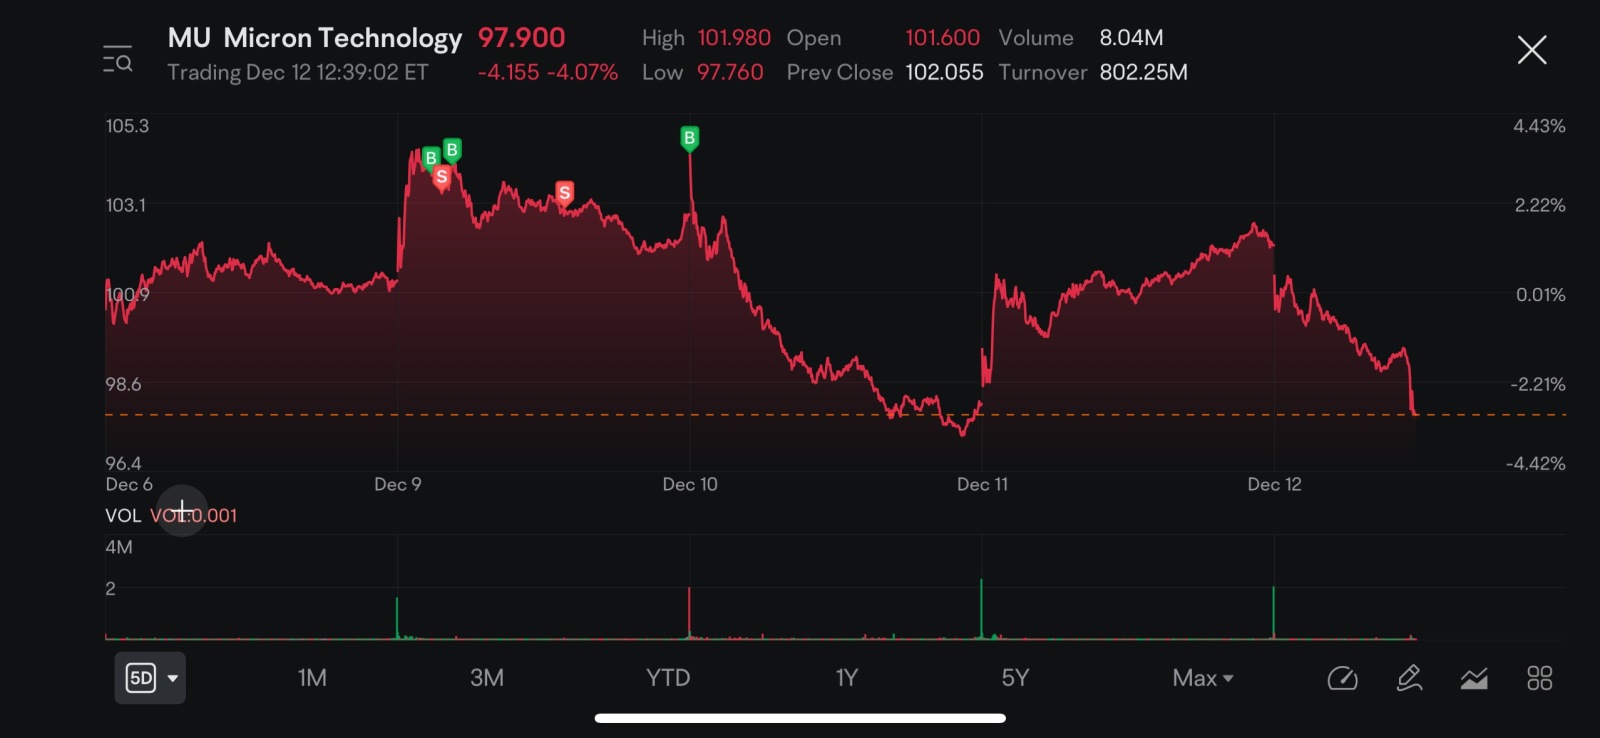Click the 4.43% percent axis label

(1539, 126)
